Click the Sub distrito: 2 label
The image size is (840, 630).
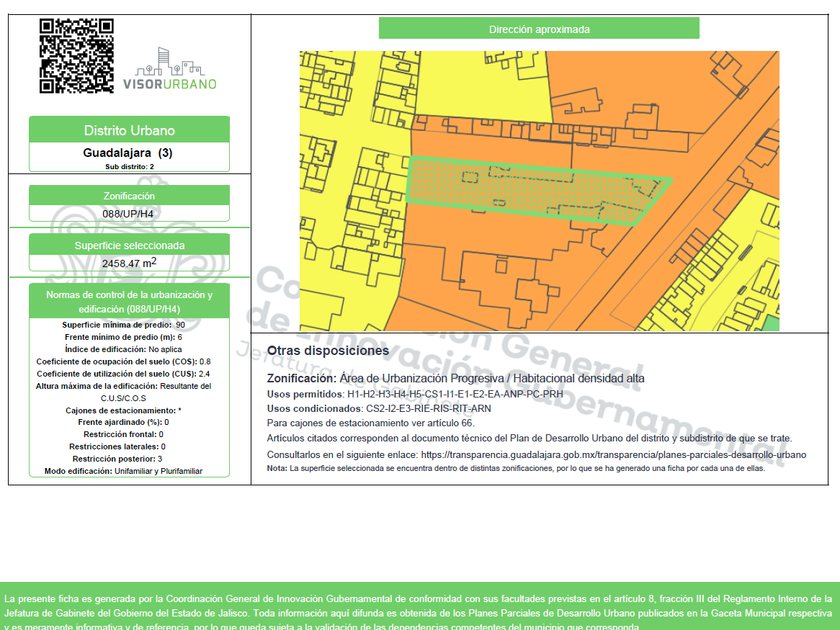click(129, 167)
